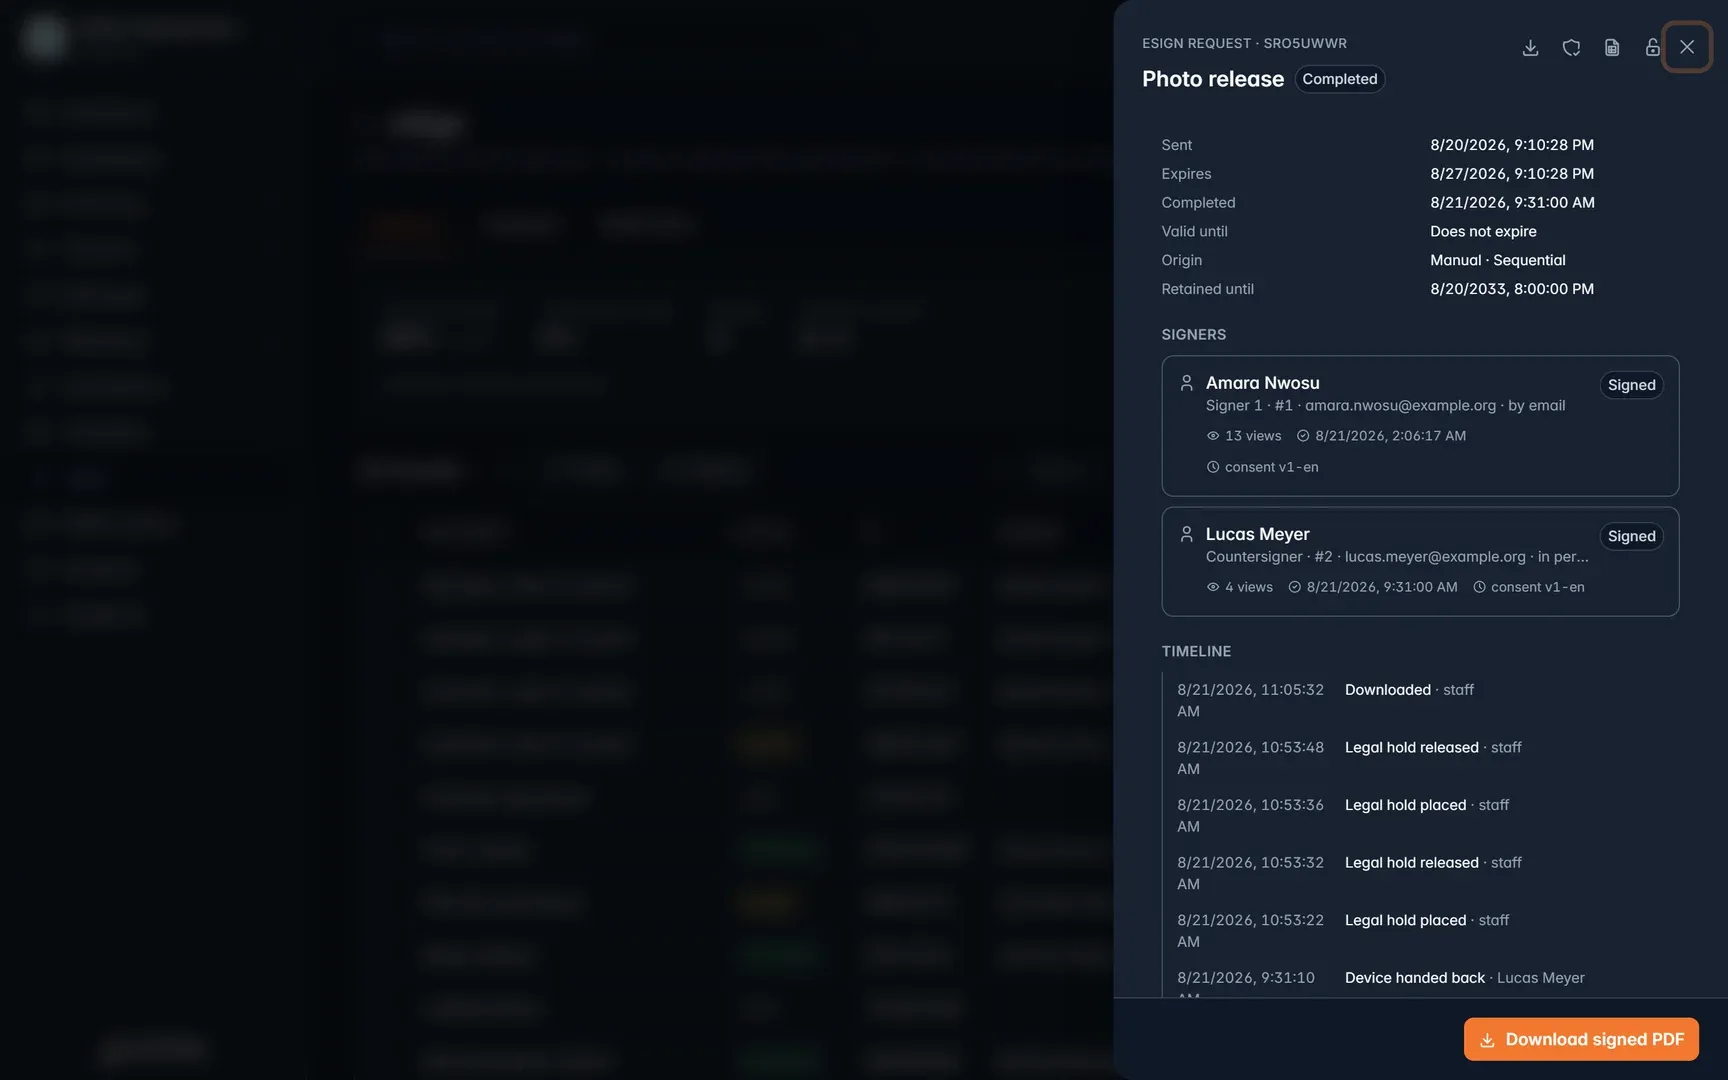Click the amara.nwosu@example.org signer detail line

[x=1385, y=405]
